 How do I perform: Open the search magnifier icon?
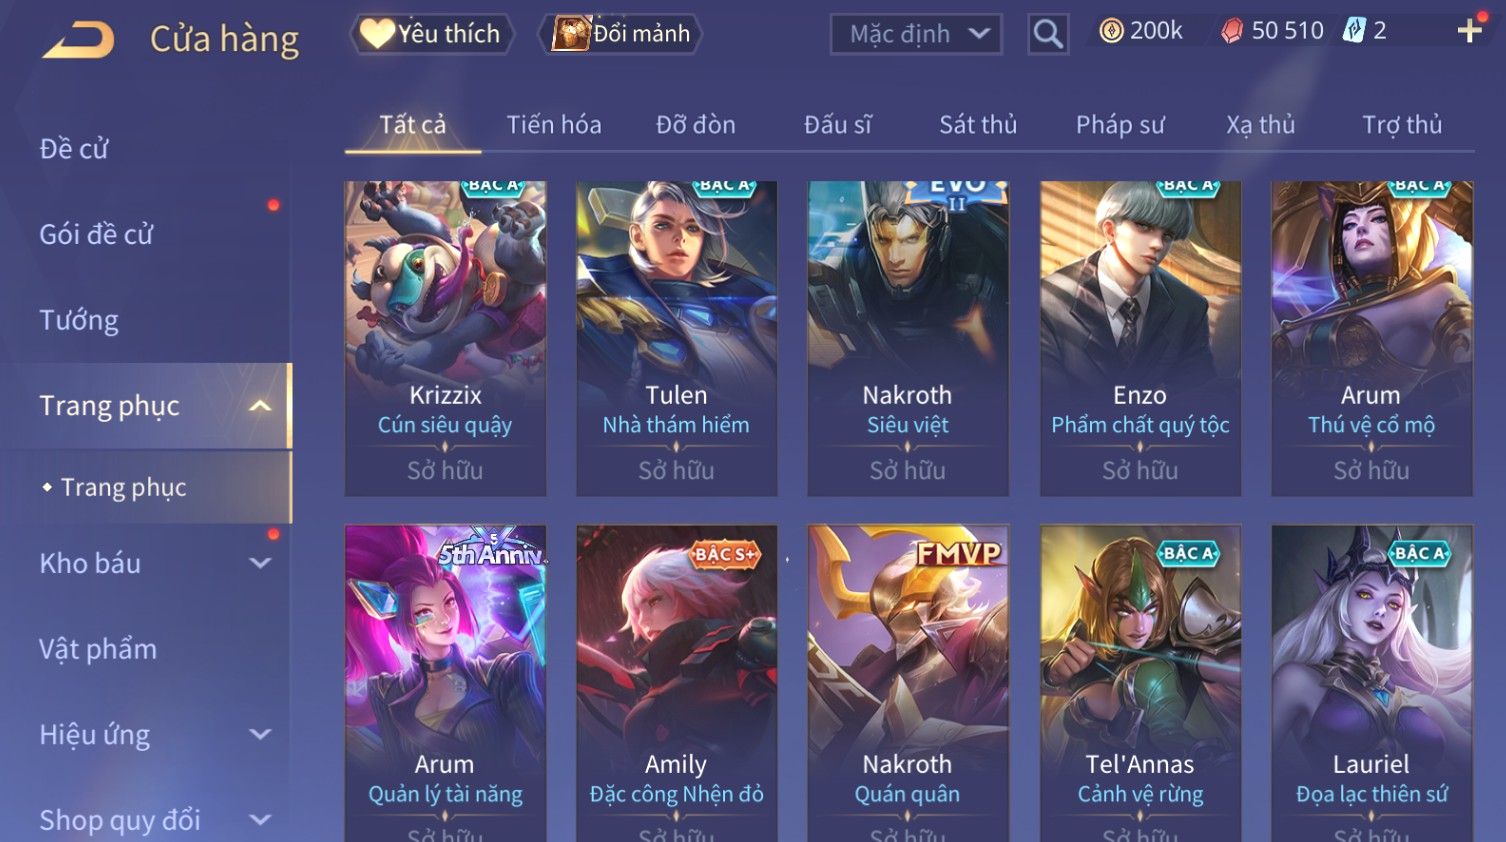(x=1048, y=34)
